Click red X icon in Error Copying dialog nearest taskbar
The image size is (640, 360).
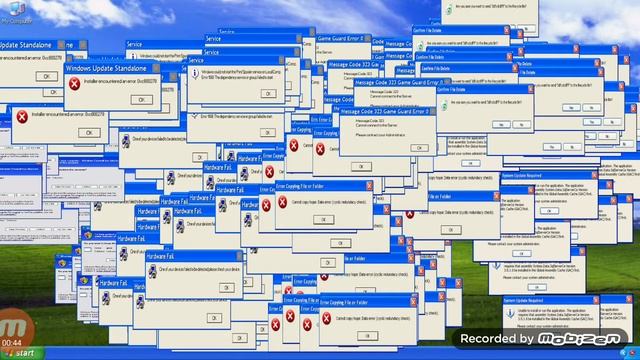(327, 318)
